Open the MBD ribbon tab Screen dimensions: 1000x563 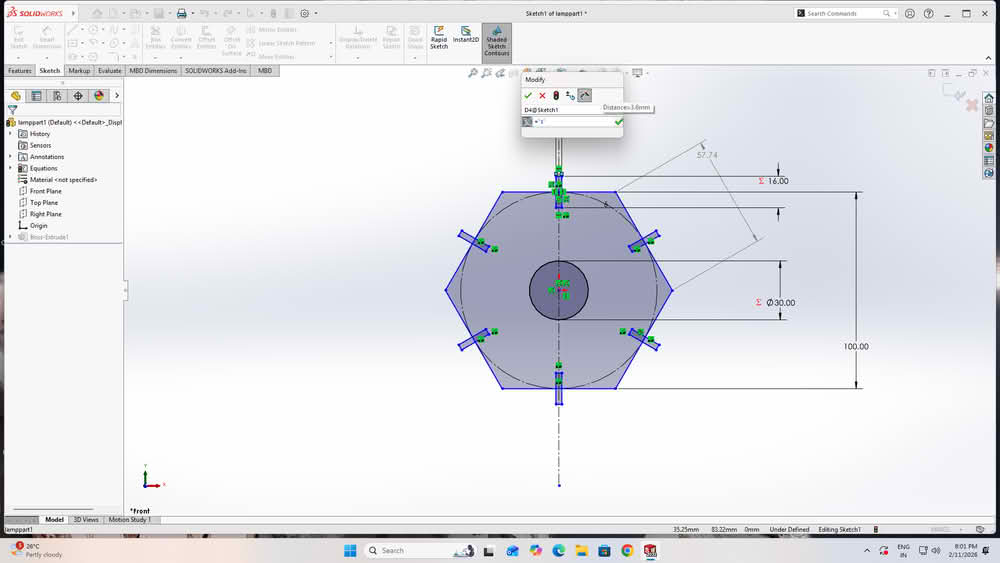pyautogui.click(x=265, y=71)
